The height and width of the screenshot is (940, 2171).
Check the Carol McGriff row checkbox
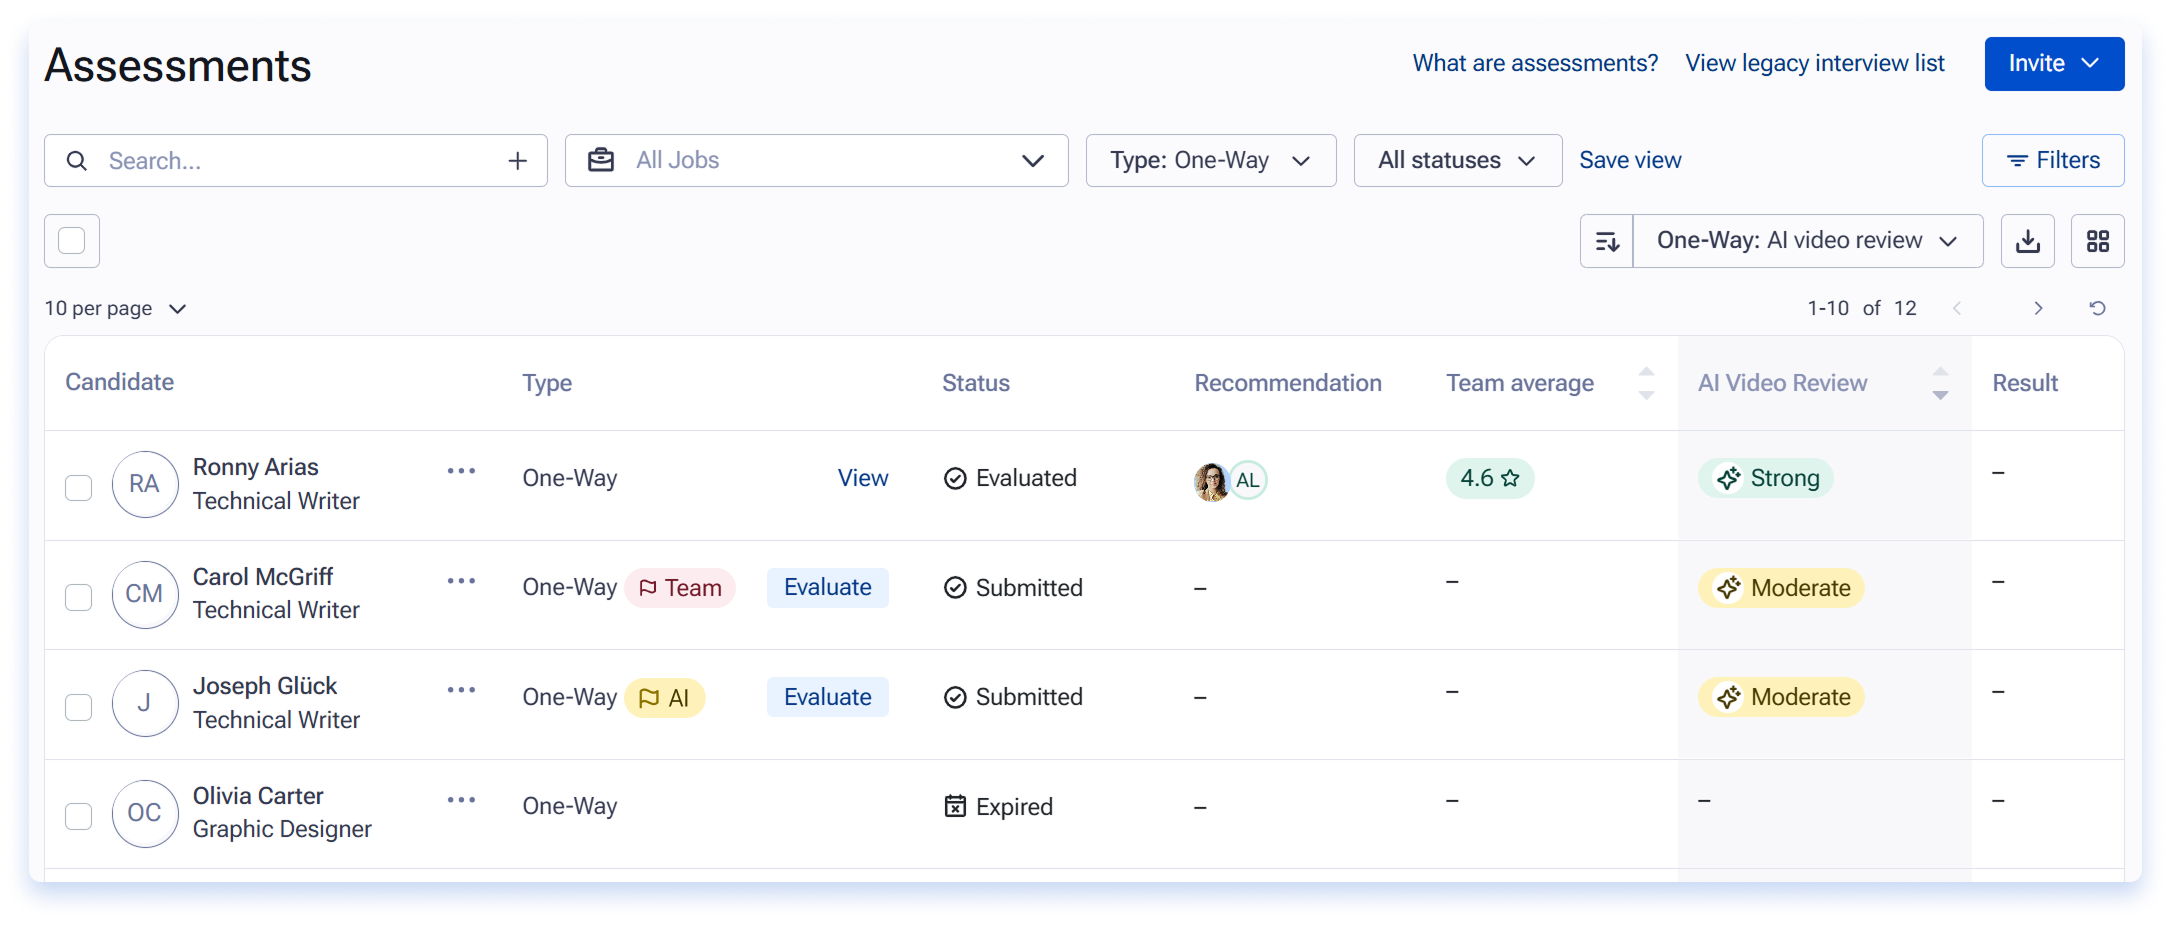[x=78, y=597]
